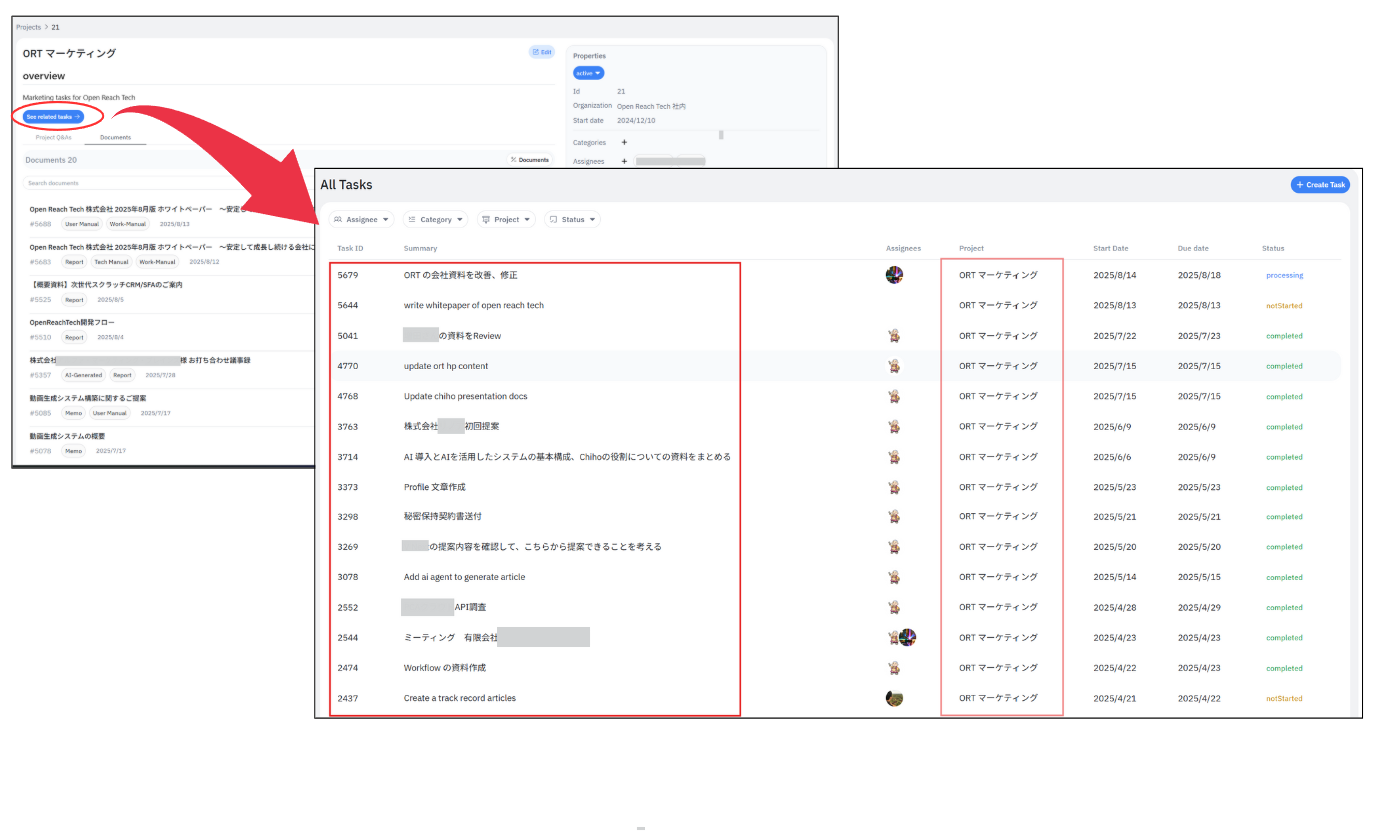This screenshot has height=831, width=1389.
Task: Switch to the Project Q&As tab
Action: click(x=54, y=137)
